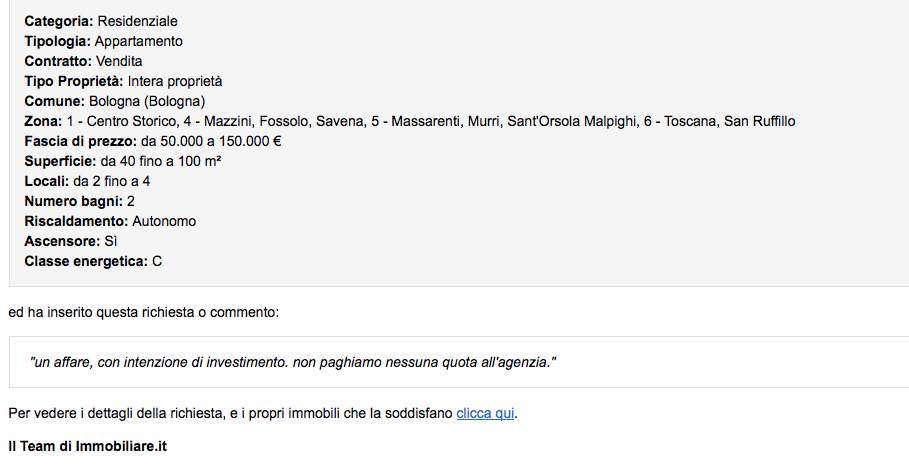Click the bold "Zona:" label
Viewport: 909px width, 467px height.
[x=42, y=121]
